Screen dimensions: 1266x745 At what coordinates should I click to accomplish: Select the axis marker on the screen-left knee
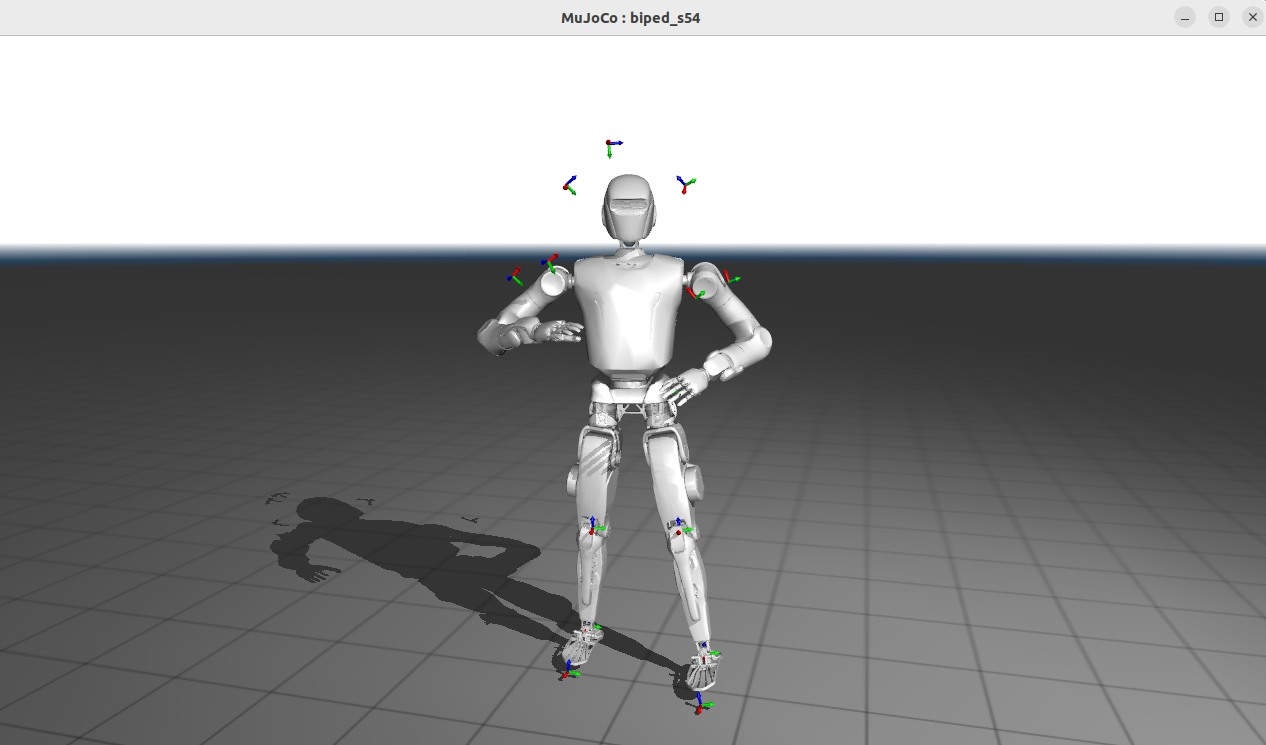pos(594,527)
